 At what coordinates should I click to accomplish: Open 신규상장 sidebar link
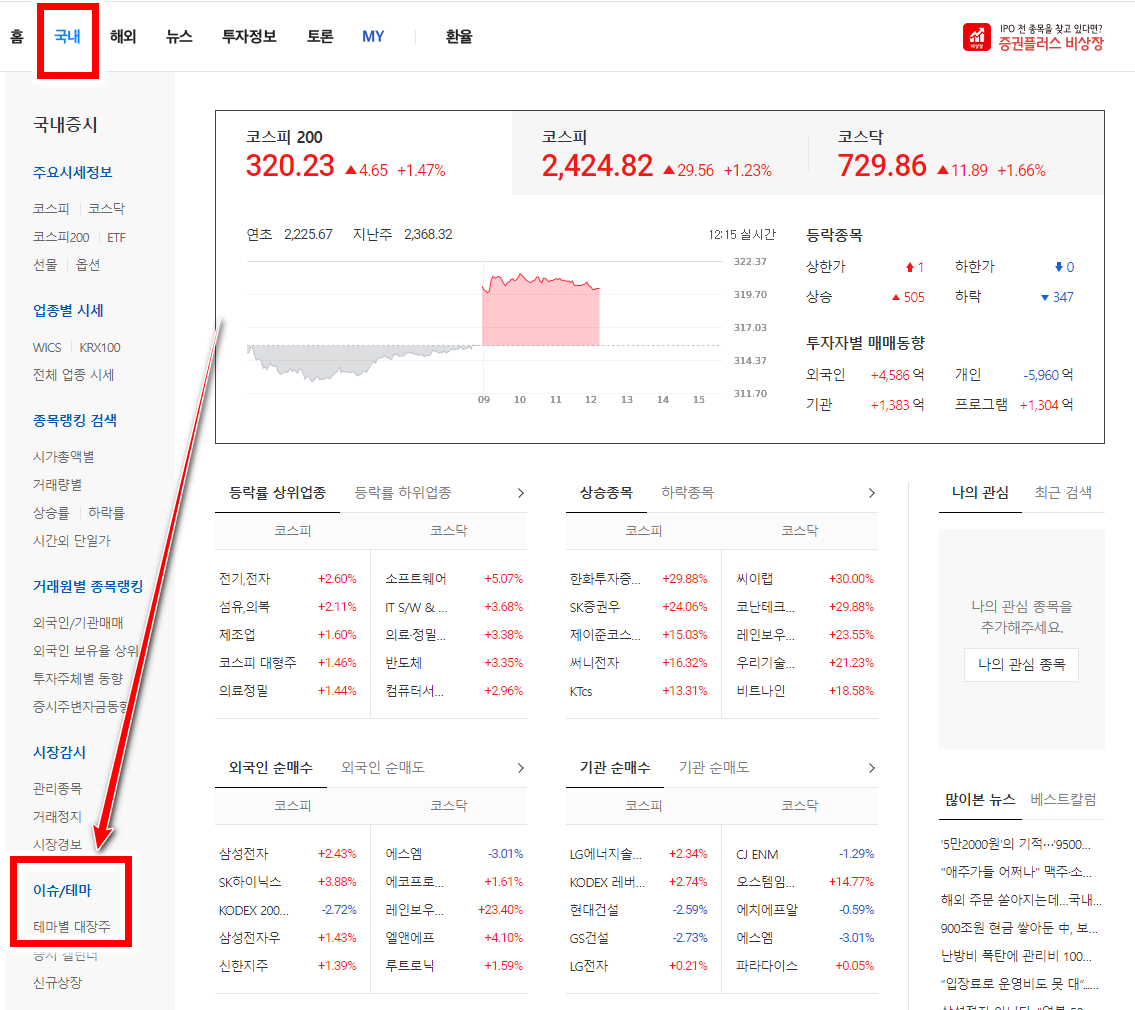click(x=57, y=983)
